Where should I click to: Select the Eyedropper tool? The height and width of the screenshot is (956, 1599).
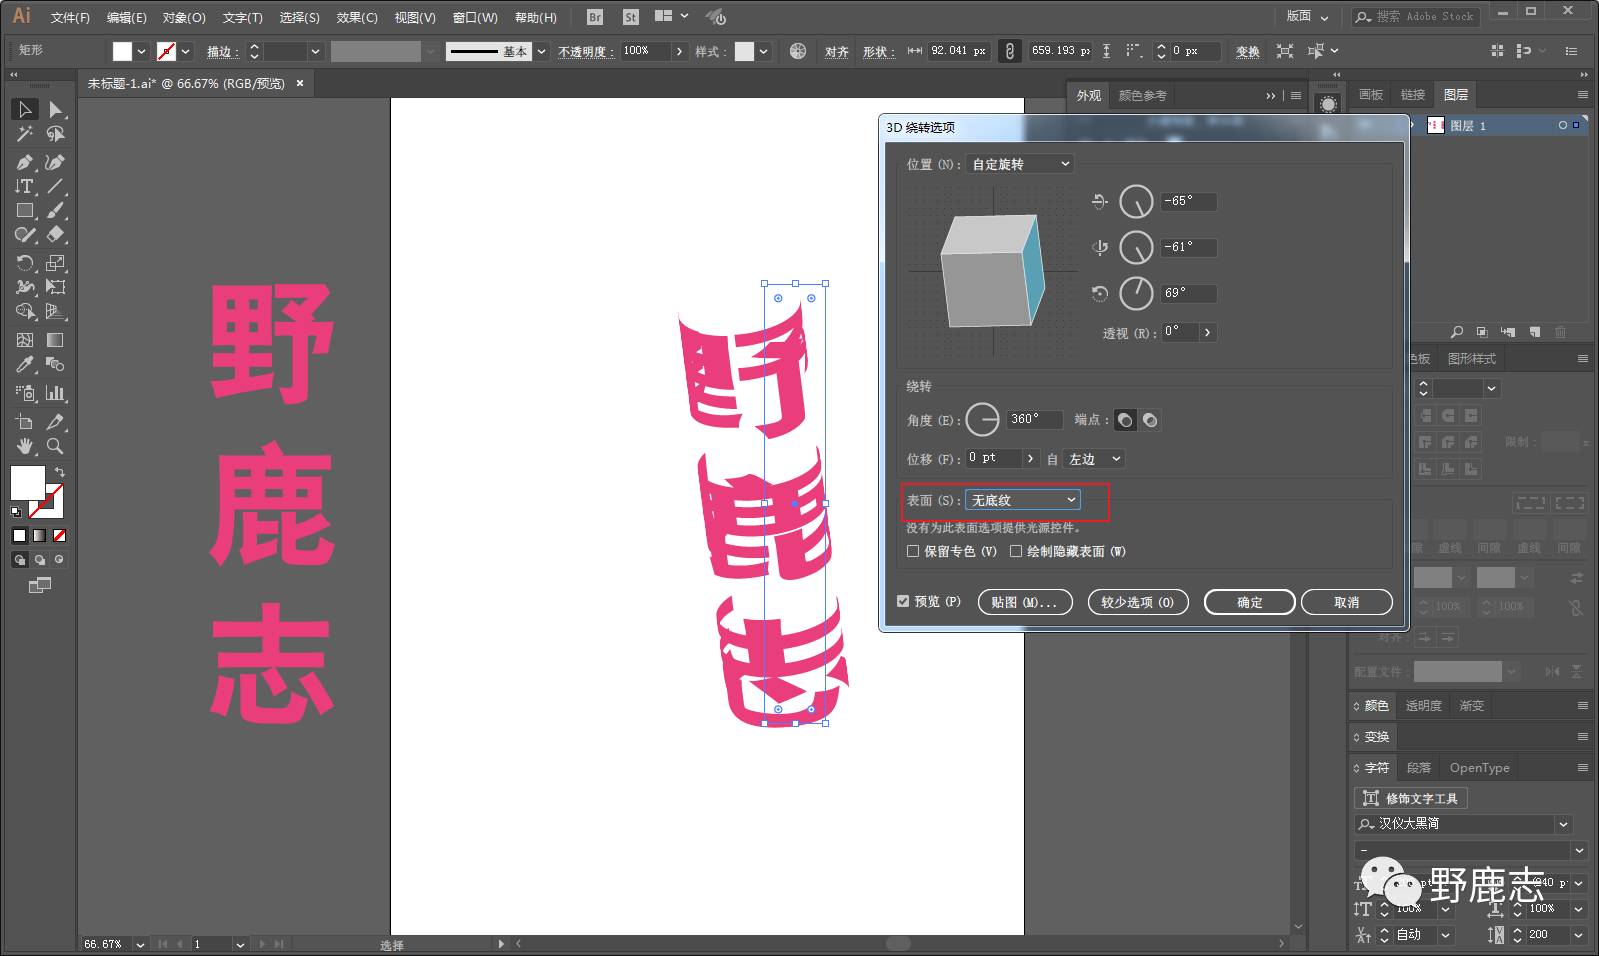[x=25, y=365]
